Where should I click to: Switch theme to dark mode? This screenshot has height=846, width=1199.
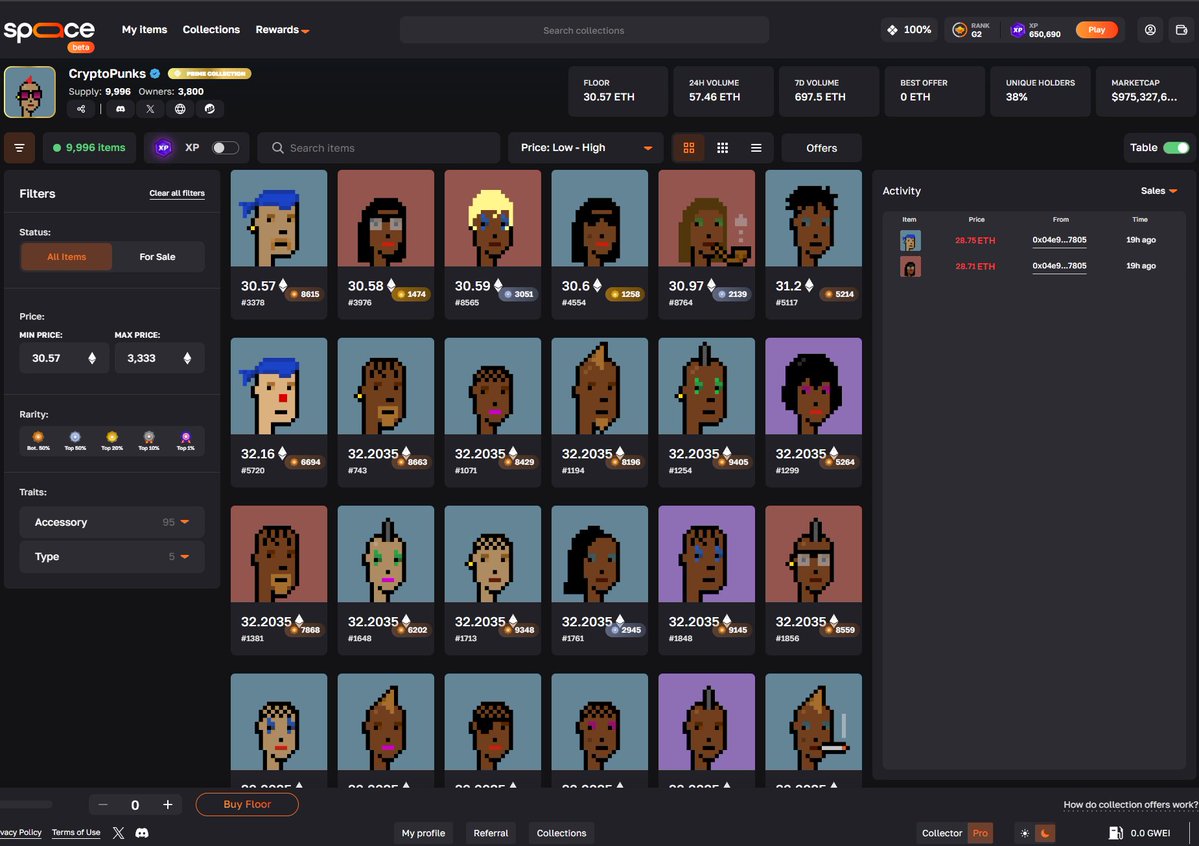tap(1046, 832)
